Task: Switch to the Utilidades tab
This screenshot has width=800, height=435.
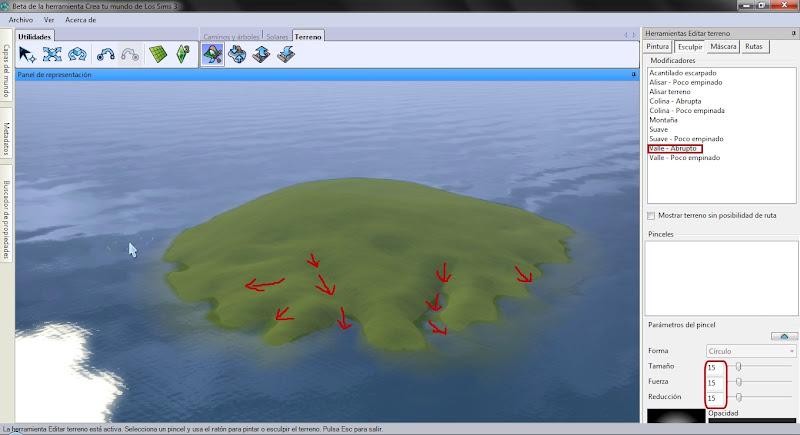Action: 35,37
